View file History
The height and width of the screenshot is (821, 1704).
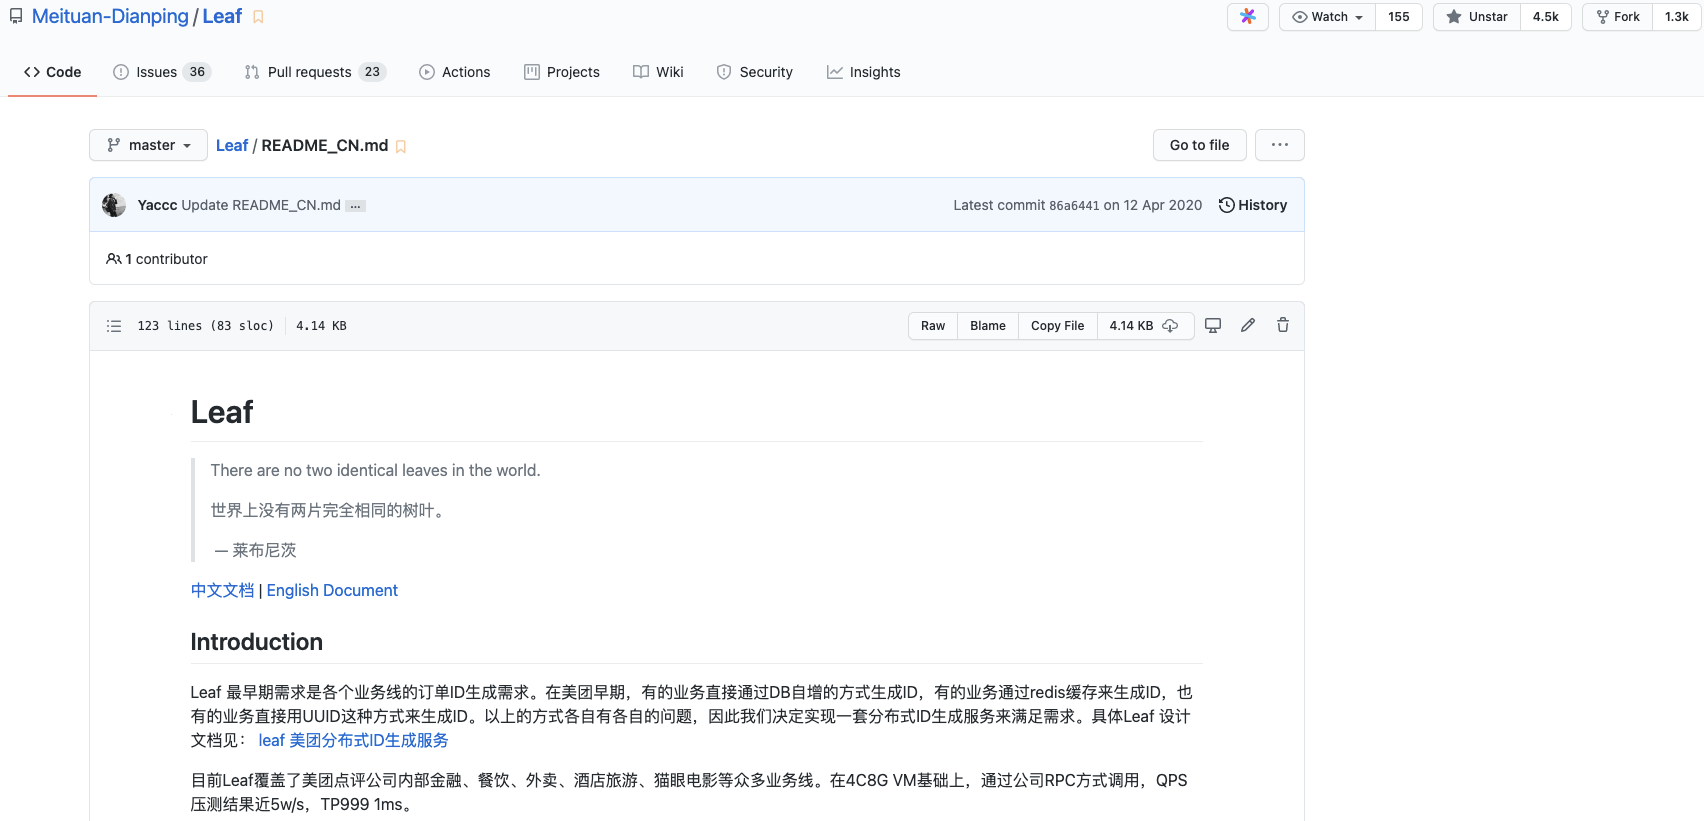point(1253,205)
